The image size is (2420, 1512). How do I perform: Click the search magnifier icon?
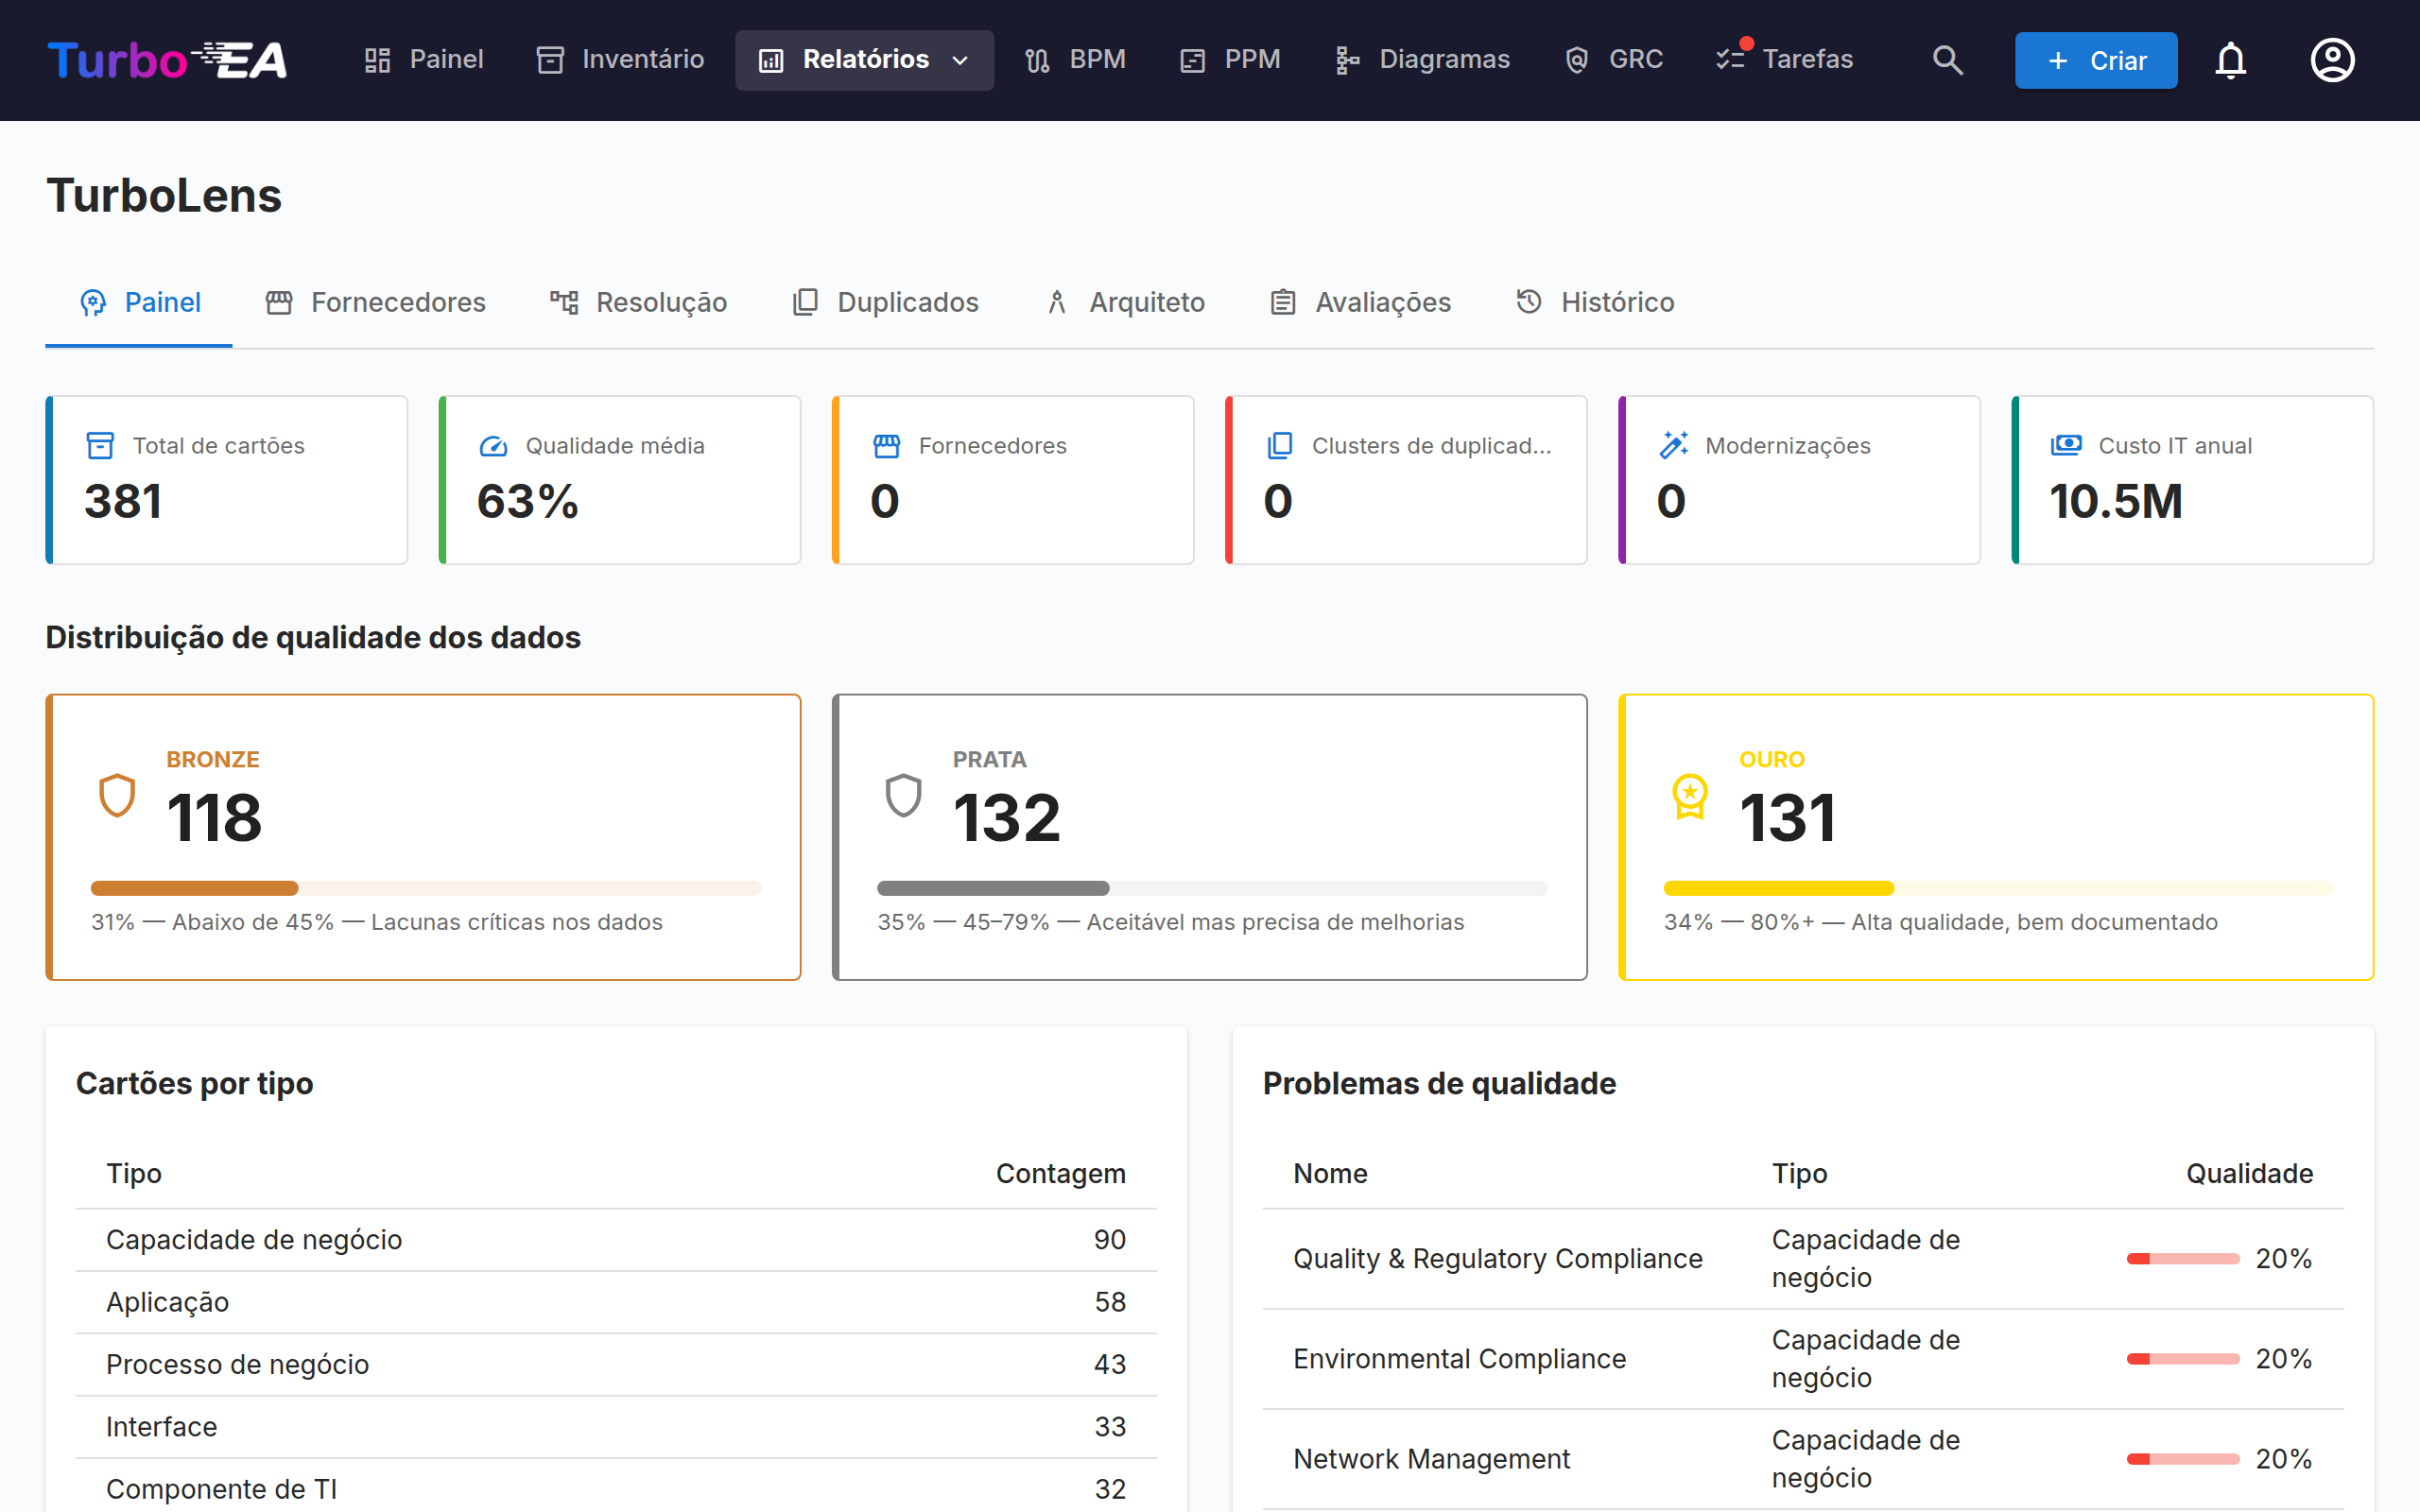(1947, 60)
